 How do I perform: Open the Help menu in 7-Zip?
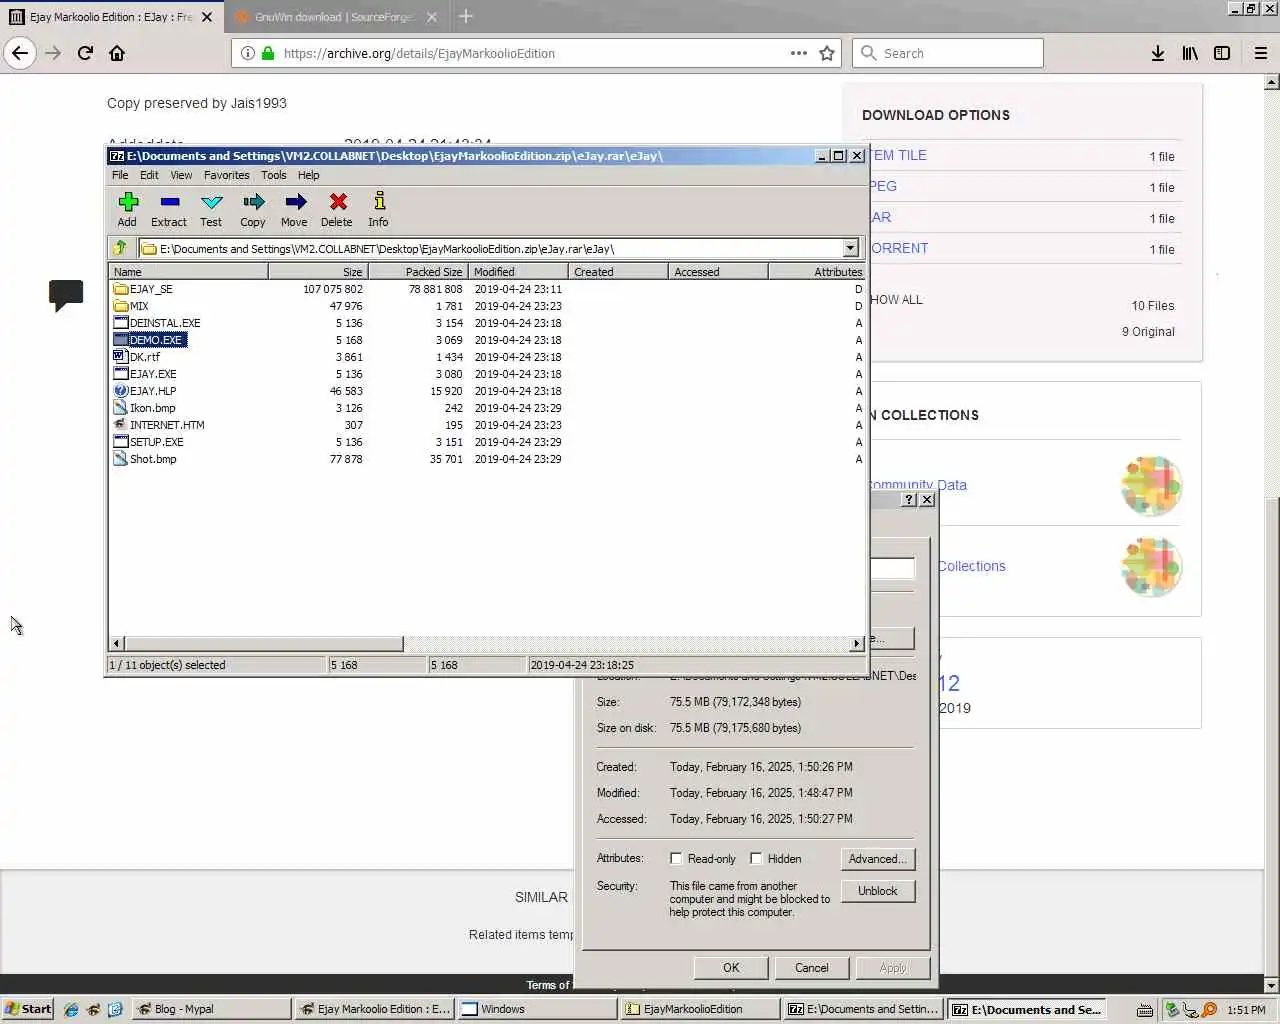(x=309, y=175)
